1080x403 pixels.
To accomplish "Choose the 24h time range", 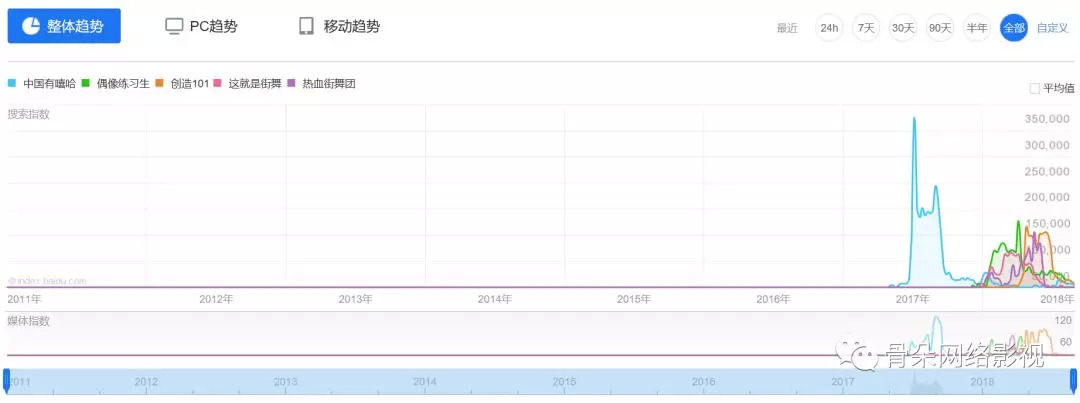I will (829, 28).
